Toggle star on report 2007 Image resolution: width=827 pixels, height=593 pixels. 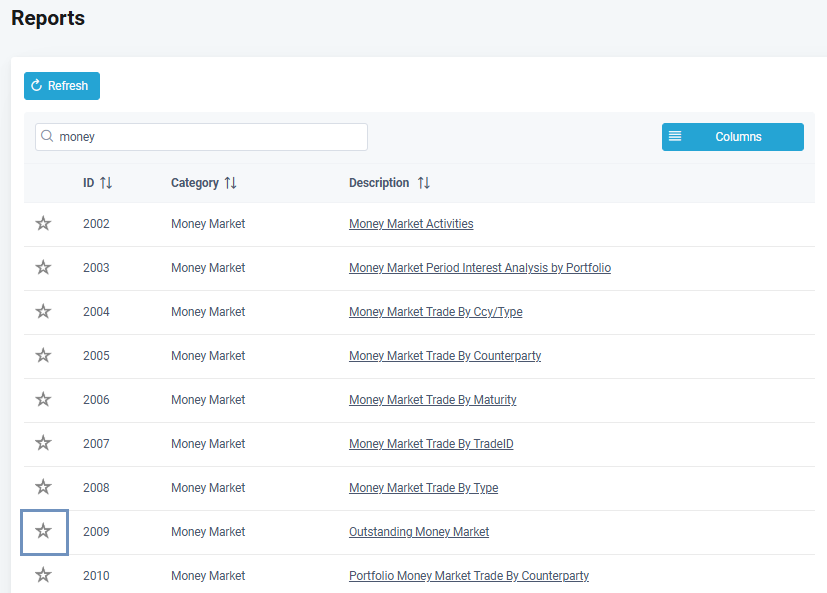[43, 444]
